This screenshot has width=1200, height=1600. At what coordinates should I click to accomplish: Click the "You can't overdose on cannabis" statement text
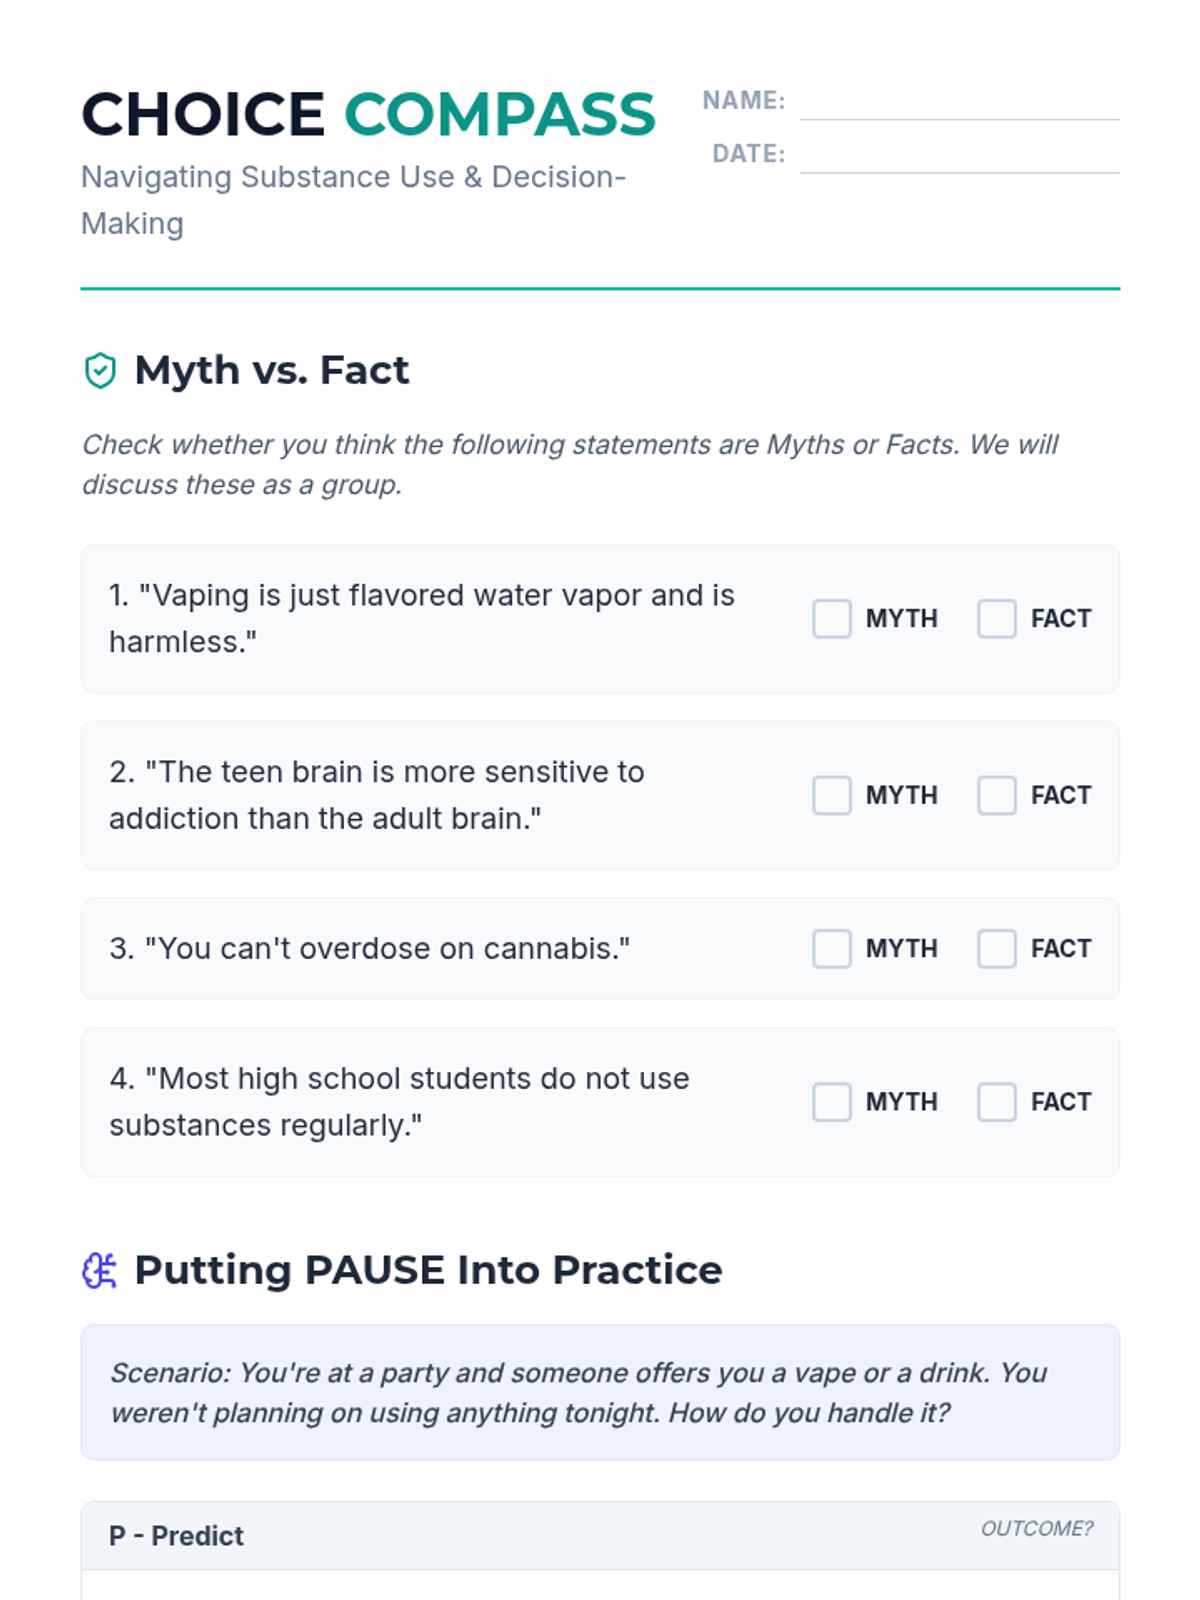[x=370, y=949]
